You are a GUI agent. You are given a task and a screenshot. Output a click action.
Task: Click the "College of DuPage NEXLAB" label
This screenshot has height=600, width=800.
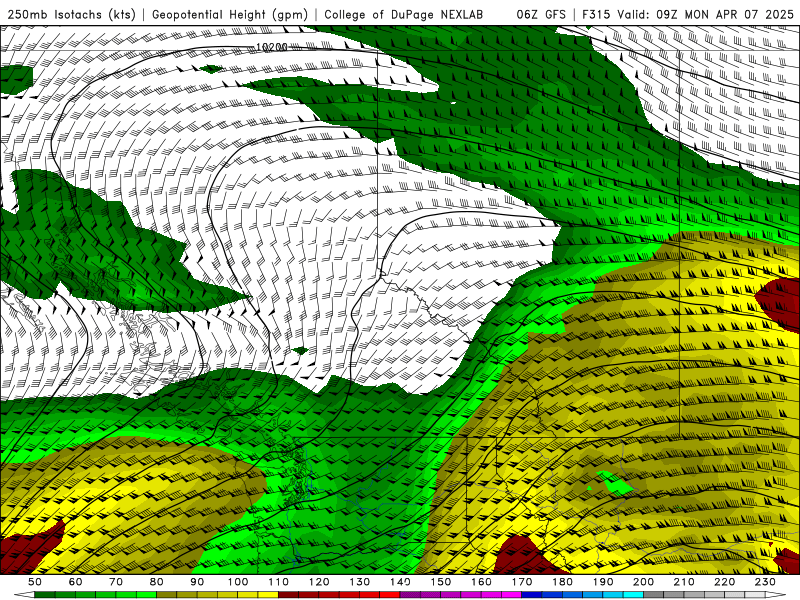pyautogui.click(x=404, y=15)
